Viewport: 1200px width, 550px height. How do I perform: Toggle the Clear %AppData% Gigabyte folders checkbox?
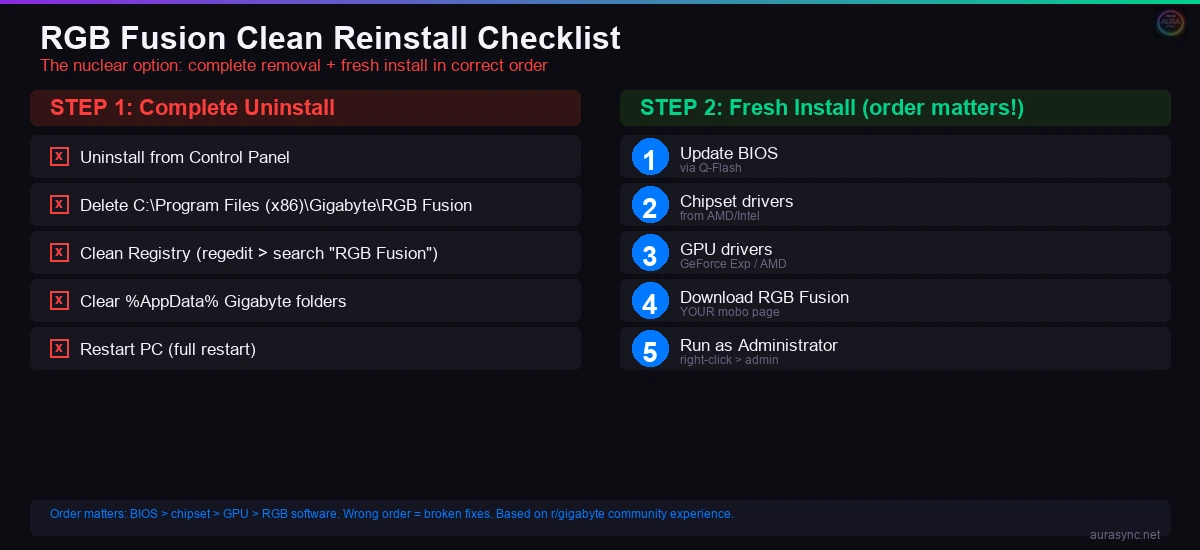tap(60, 301)
